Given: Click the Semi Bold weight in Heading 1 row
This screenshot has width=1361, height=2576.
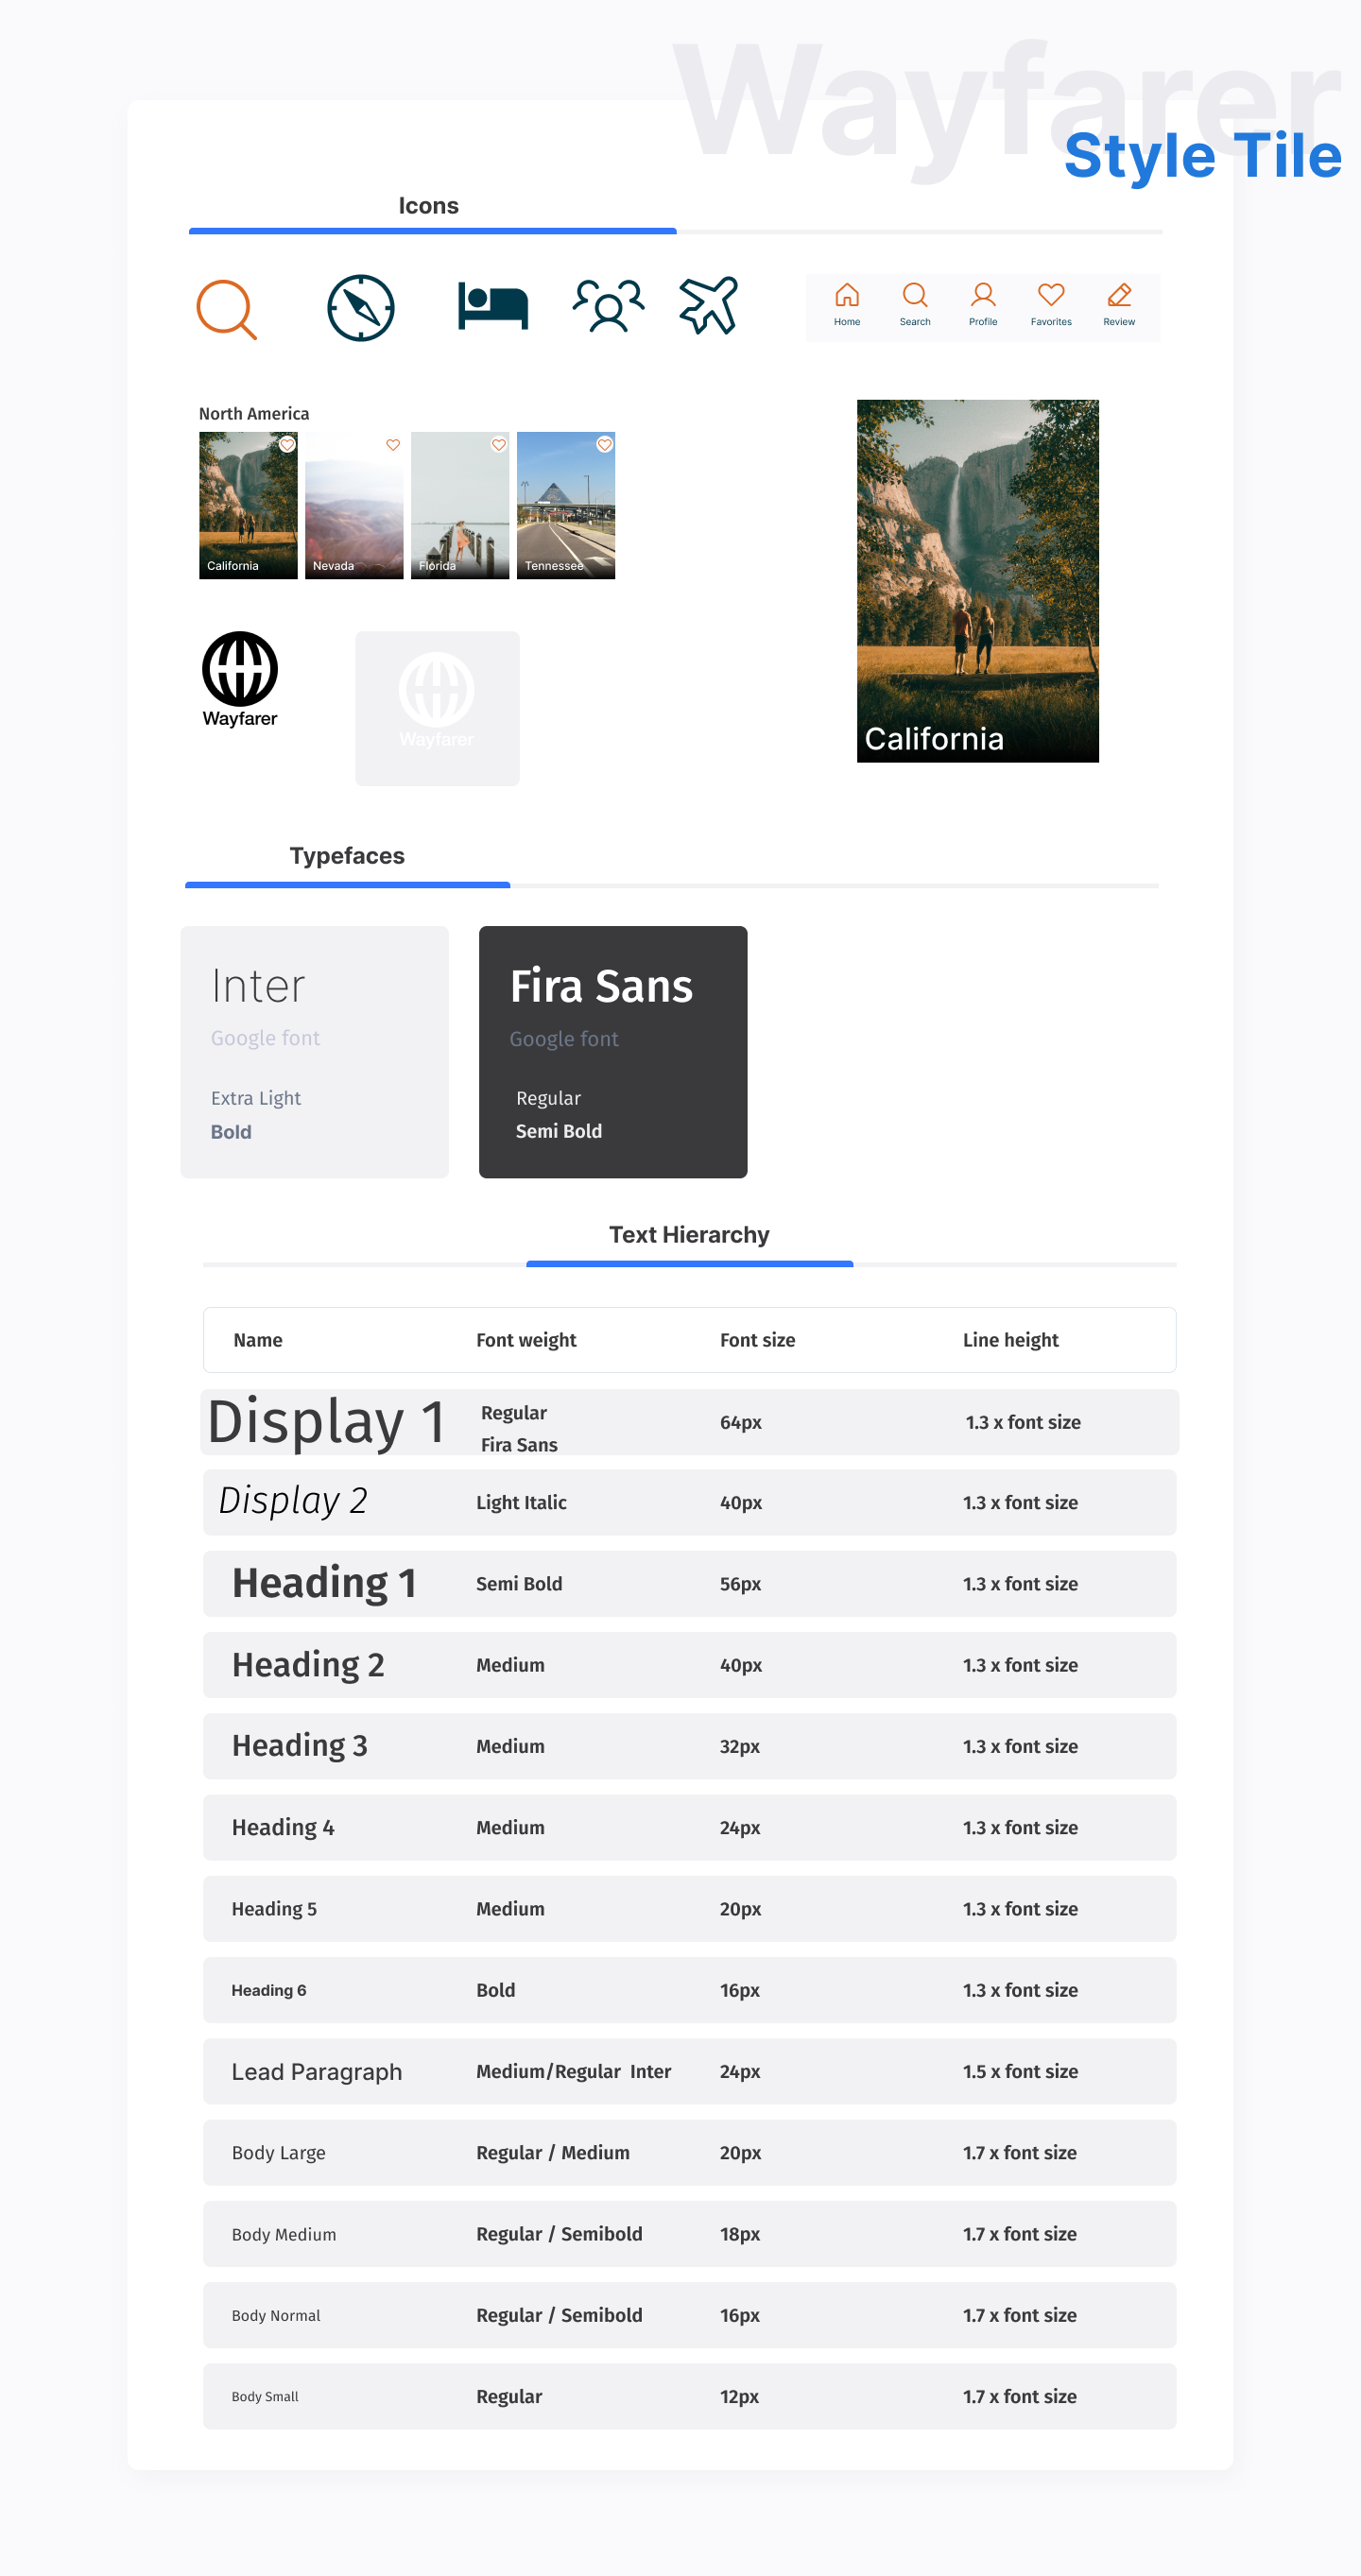Looking at the screenshot, I should tap(519, 1584).
